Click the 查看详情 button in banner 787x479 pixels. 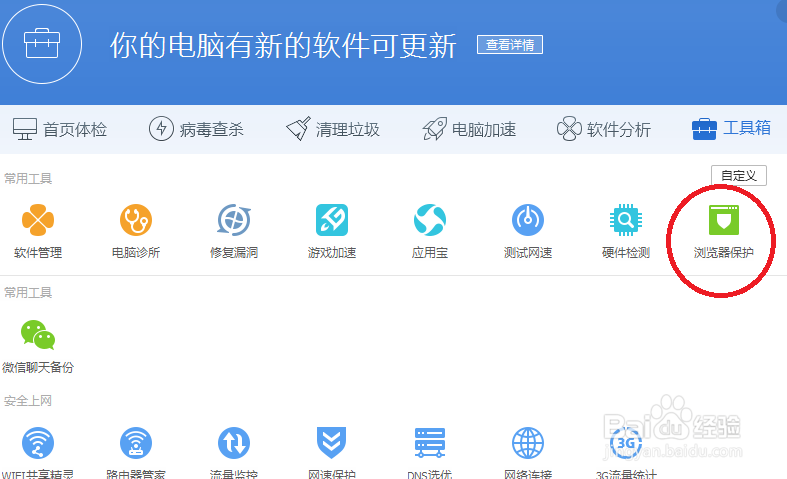tap(510, 45)
